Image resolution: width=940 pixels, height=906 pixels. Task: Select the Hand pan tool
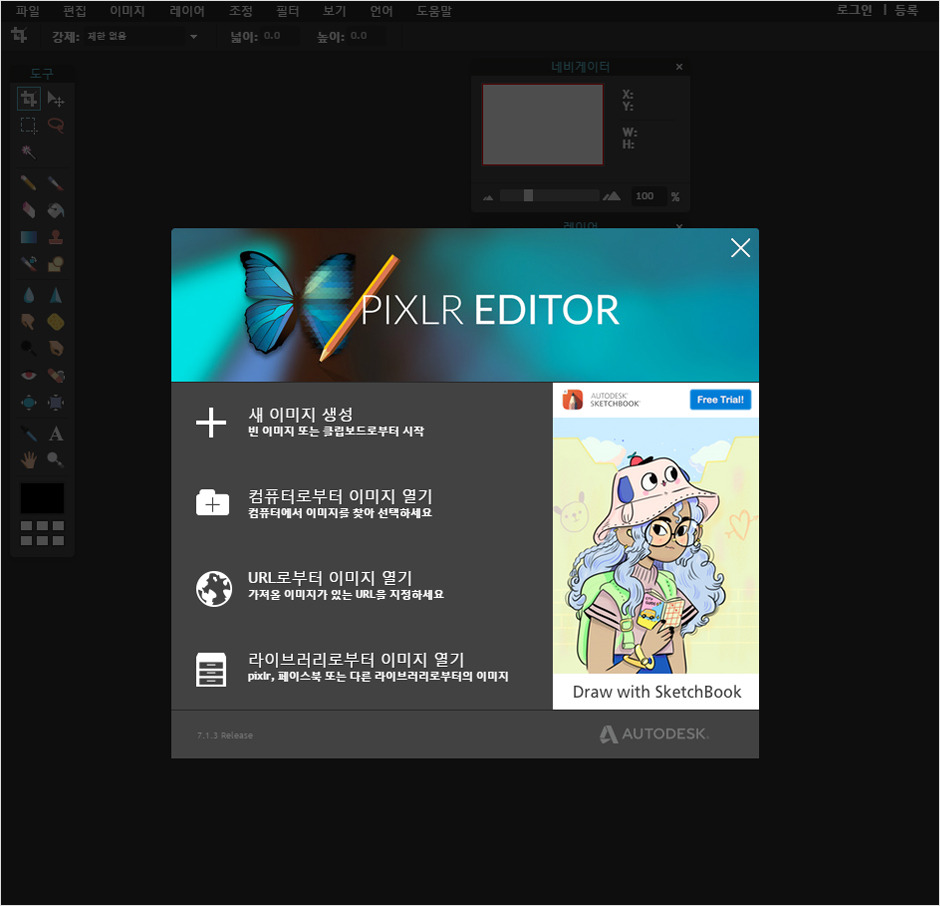[29, 460]
